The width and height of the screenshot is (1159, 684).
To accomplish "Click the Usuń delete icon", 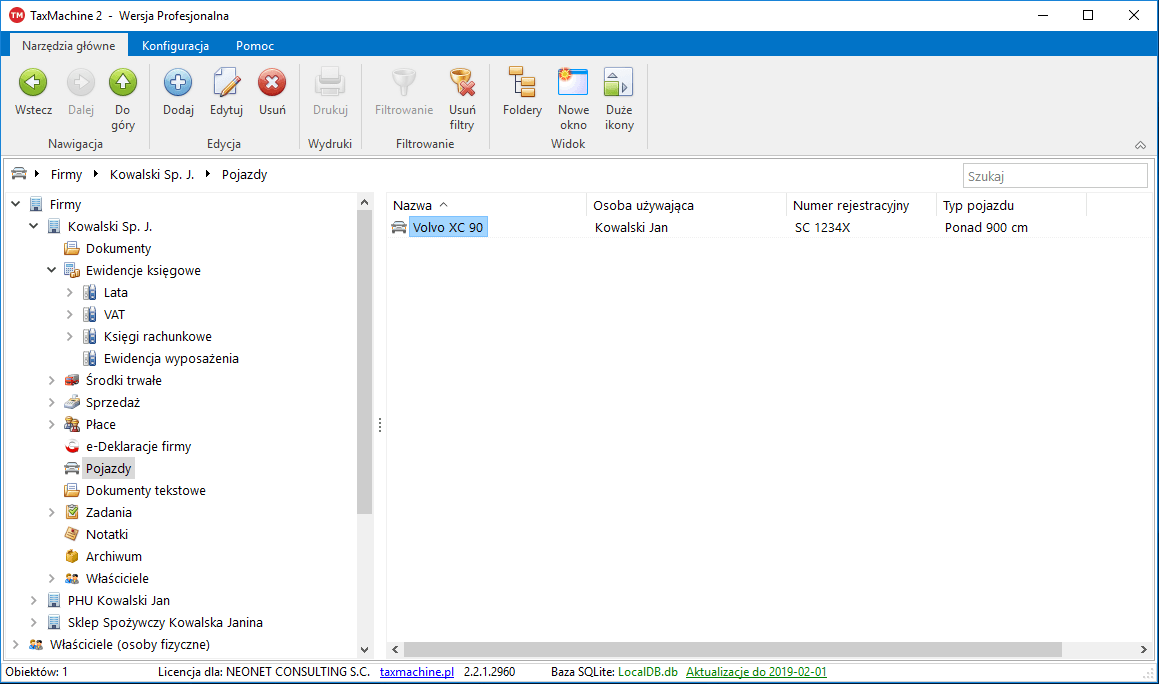I will click(272, 84).
